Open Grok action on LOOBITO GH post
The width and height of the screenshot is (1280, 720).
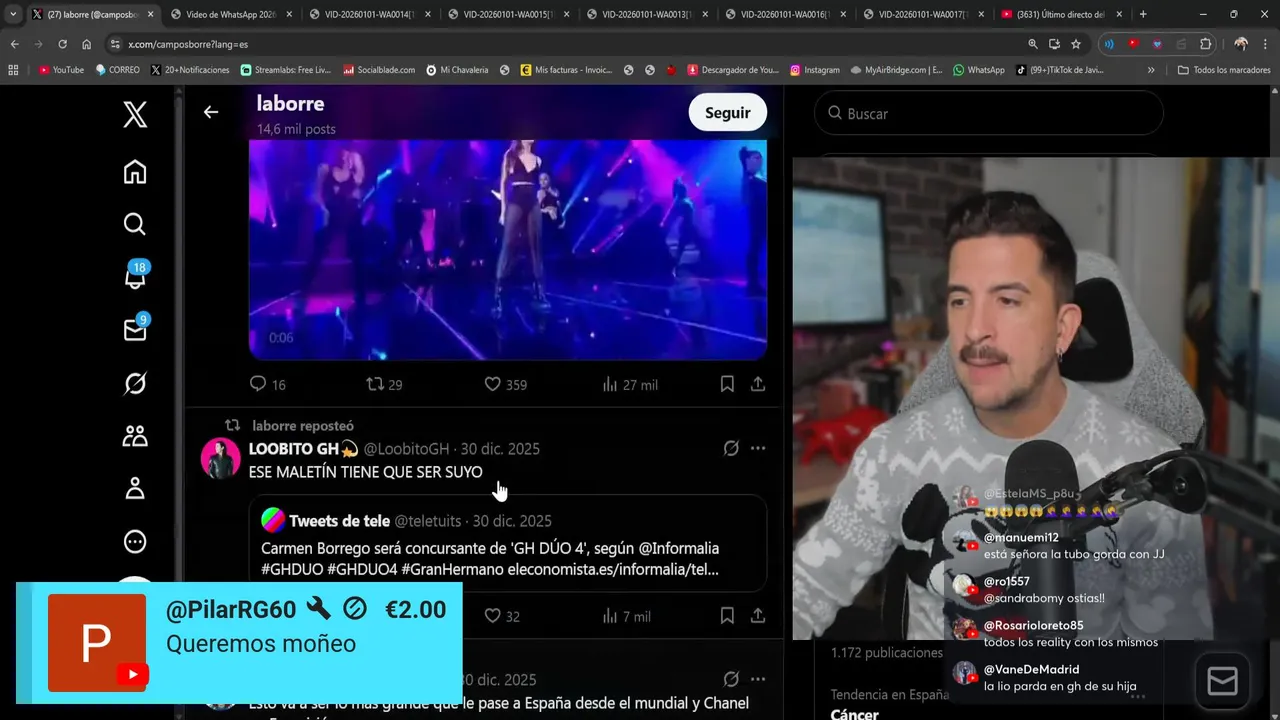click(x=731, y=448)
